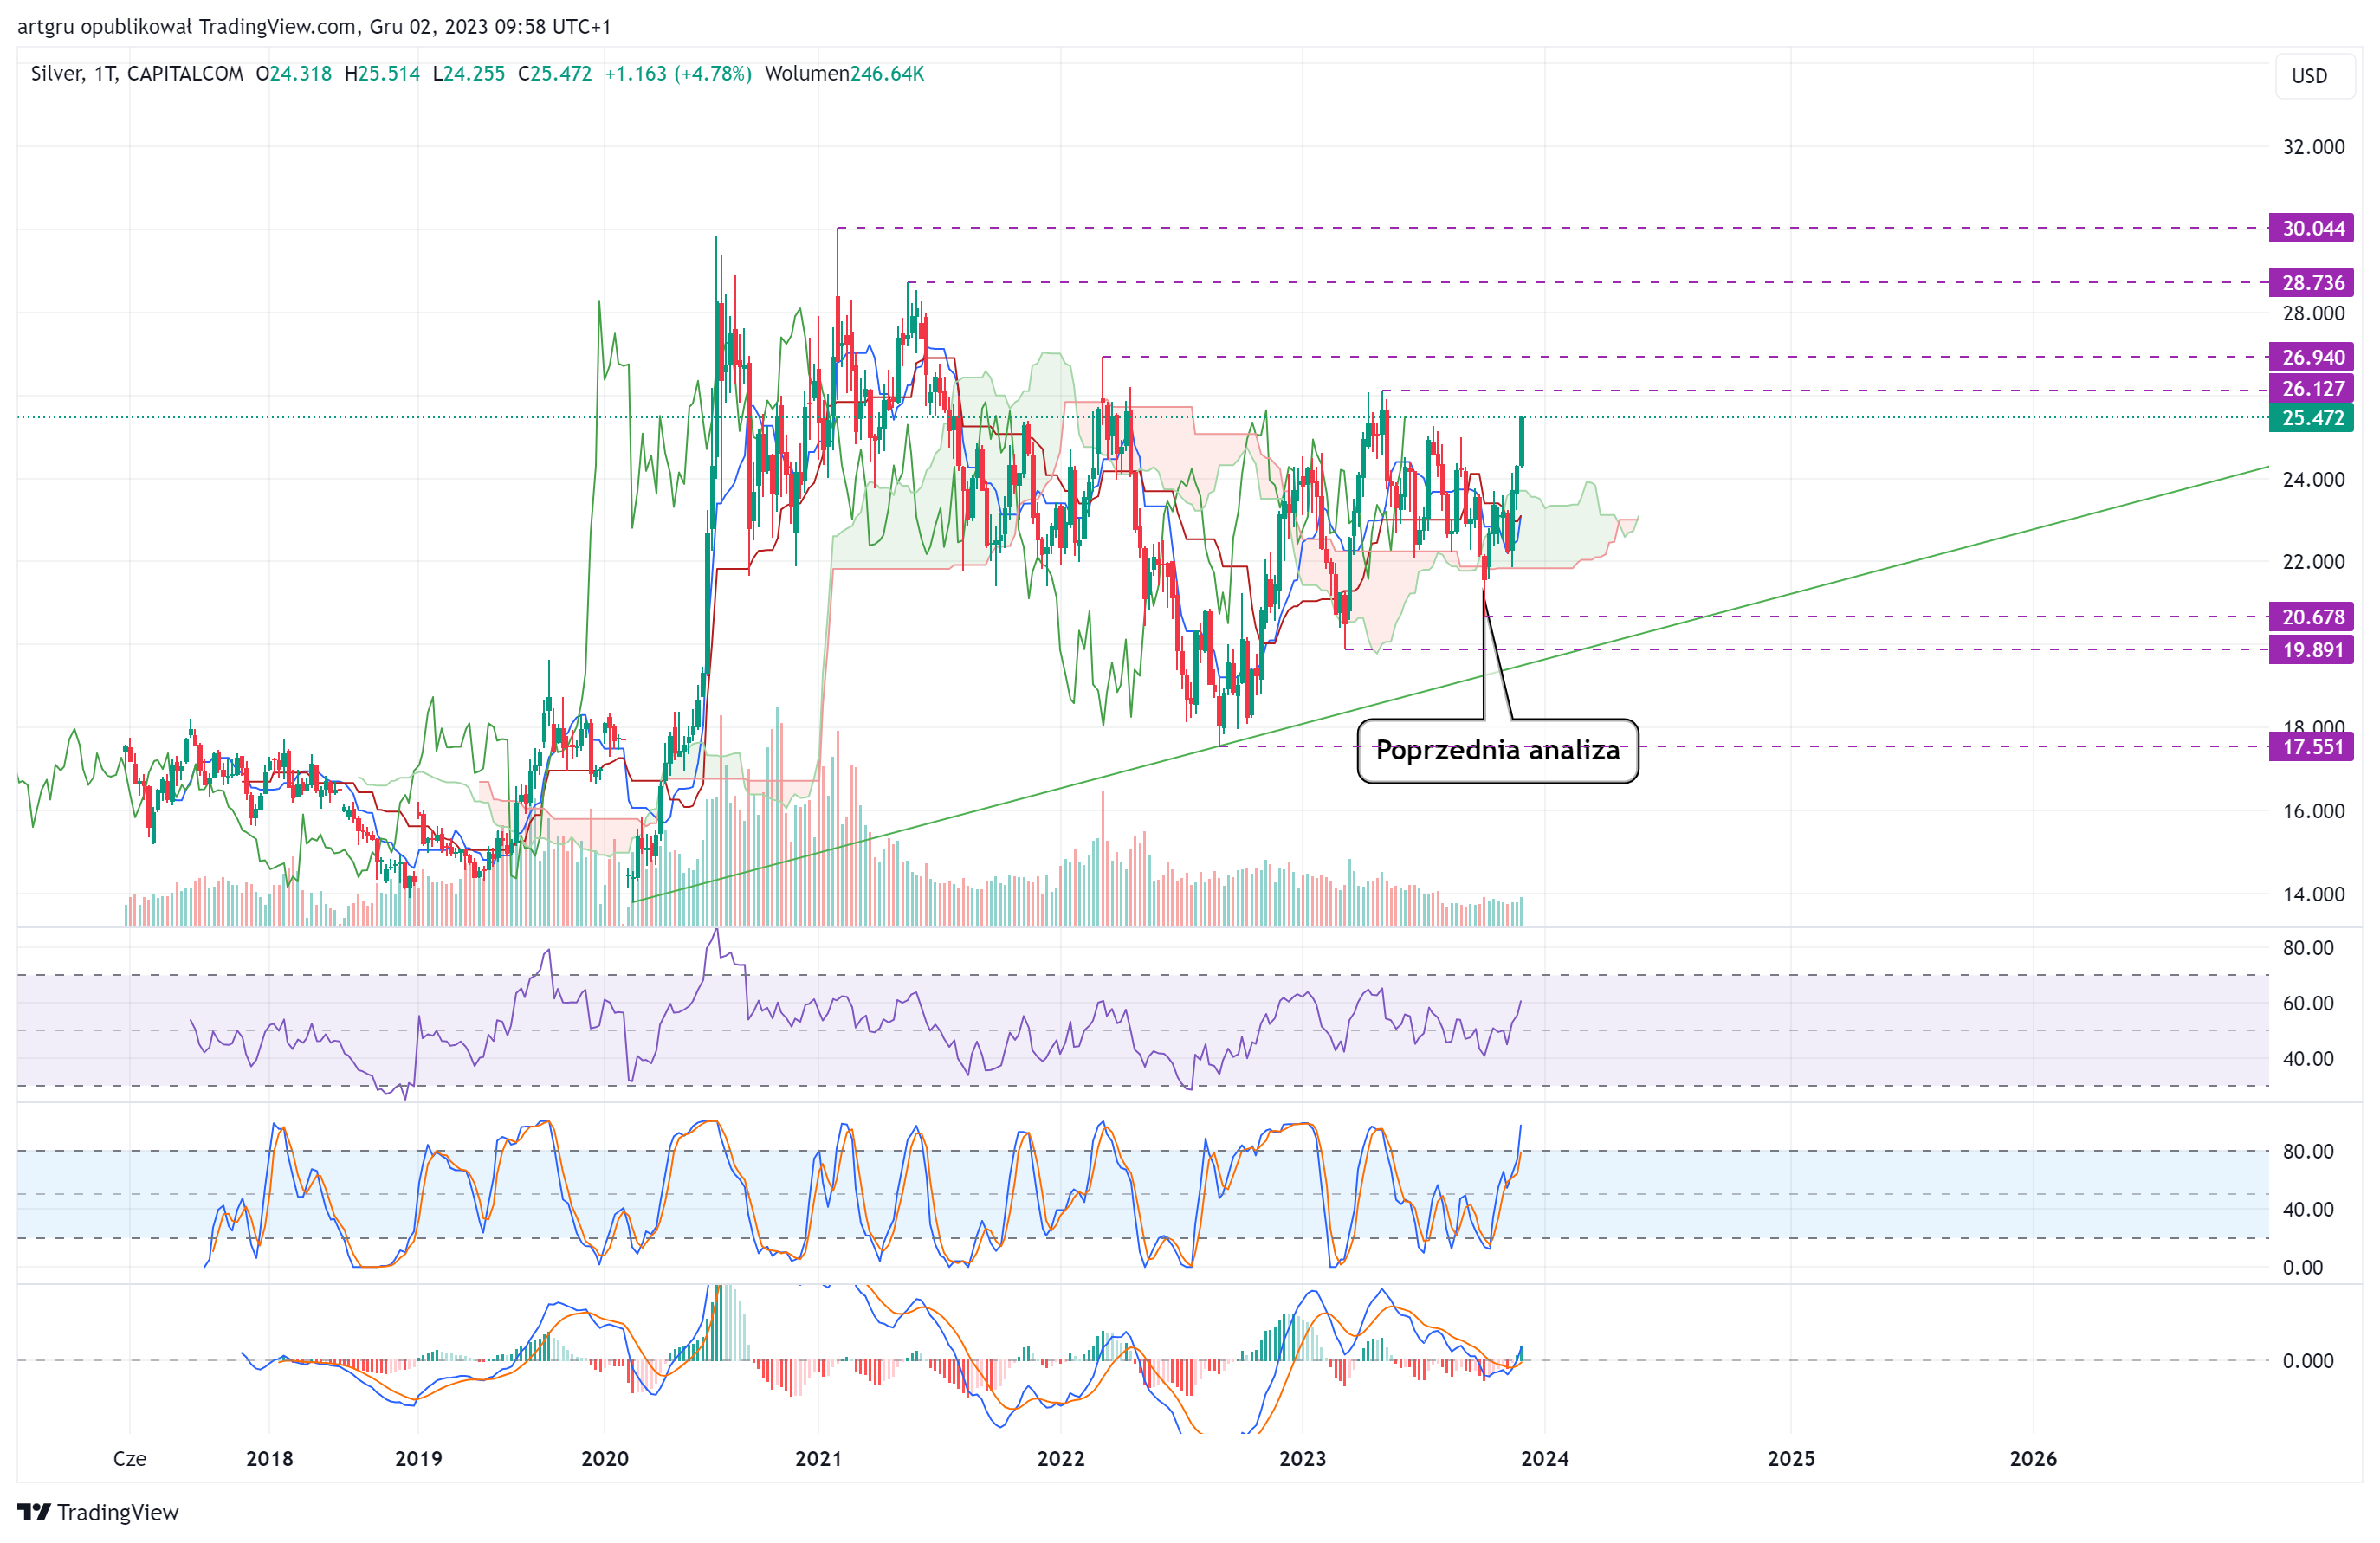Click the 2018 label on time axis
The width and height of the screenshot is (2380, 1543).
(270, 1458)
